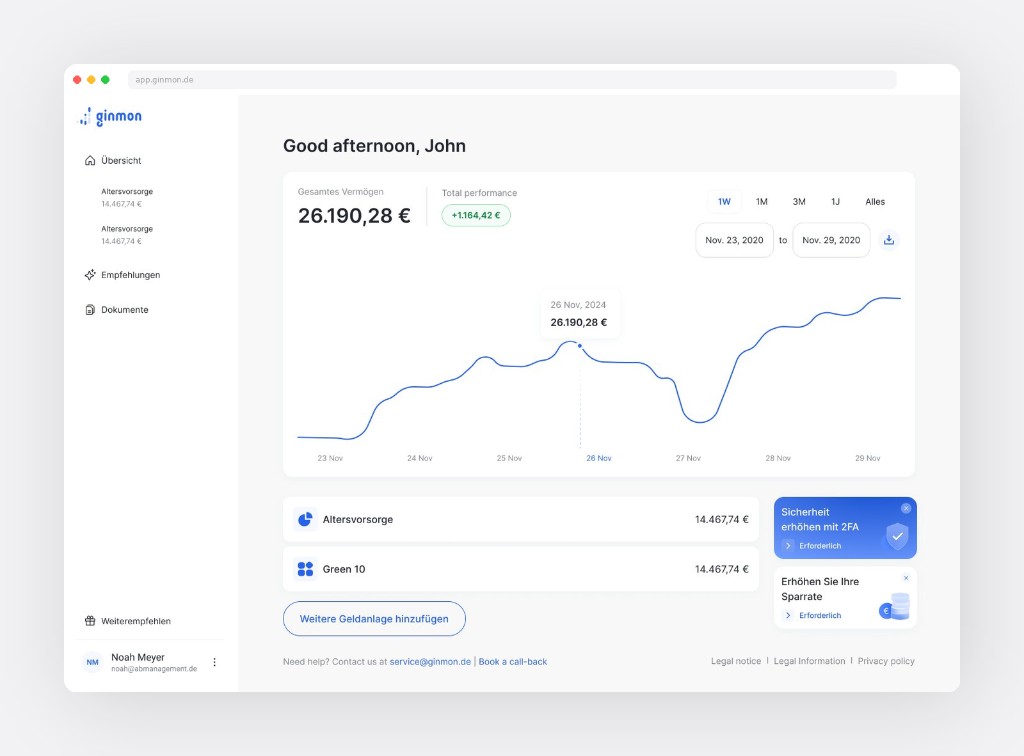This screenshot has width=1024, height=756.
Task: Click the Green 10 portfolio icon
Action: (x=303, y=569)
